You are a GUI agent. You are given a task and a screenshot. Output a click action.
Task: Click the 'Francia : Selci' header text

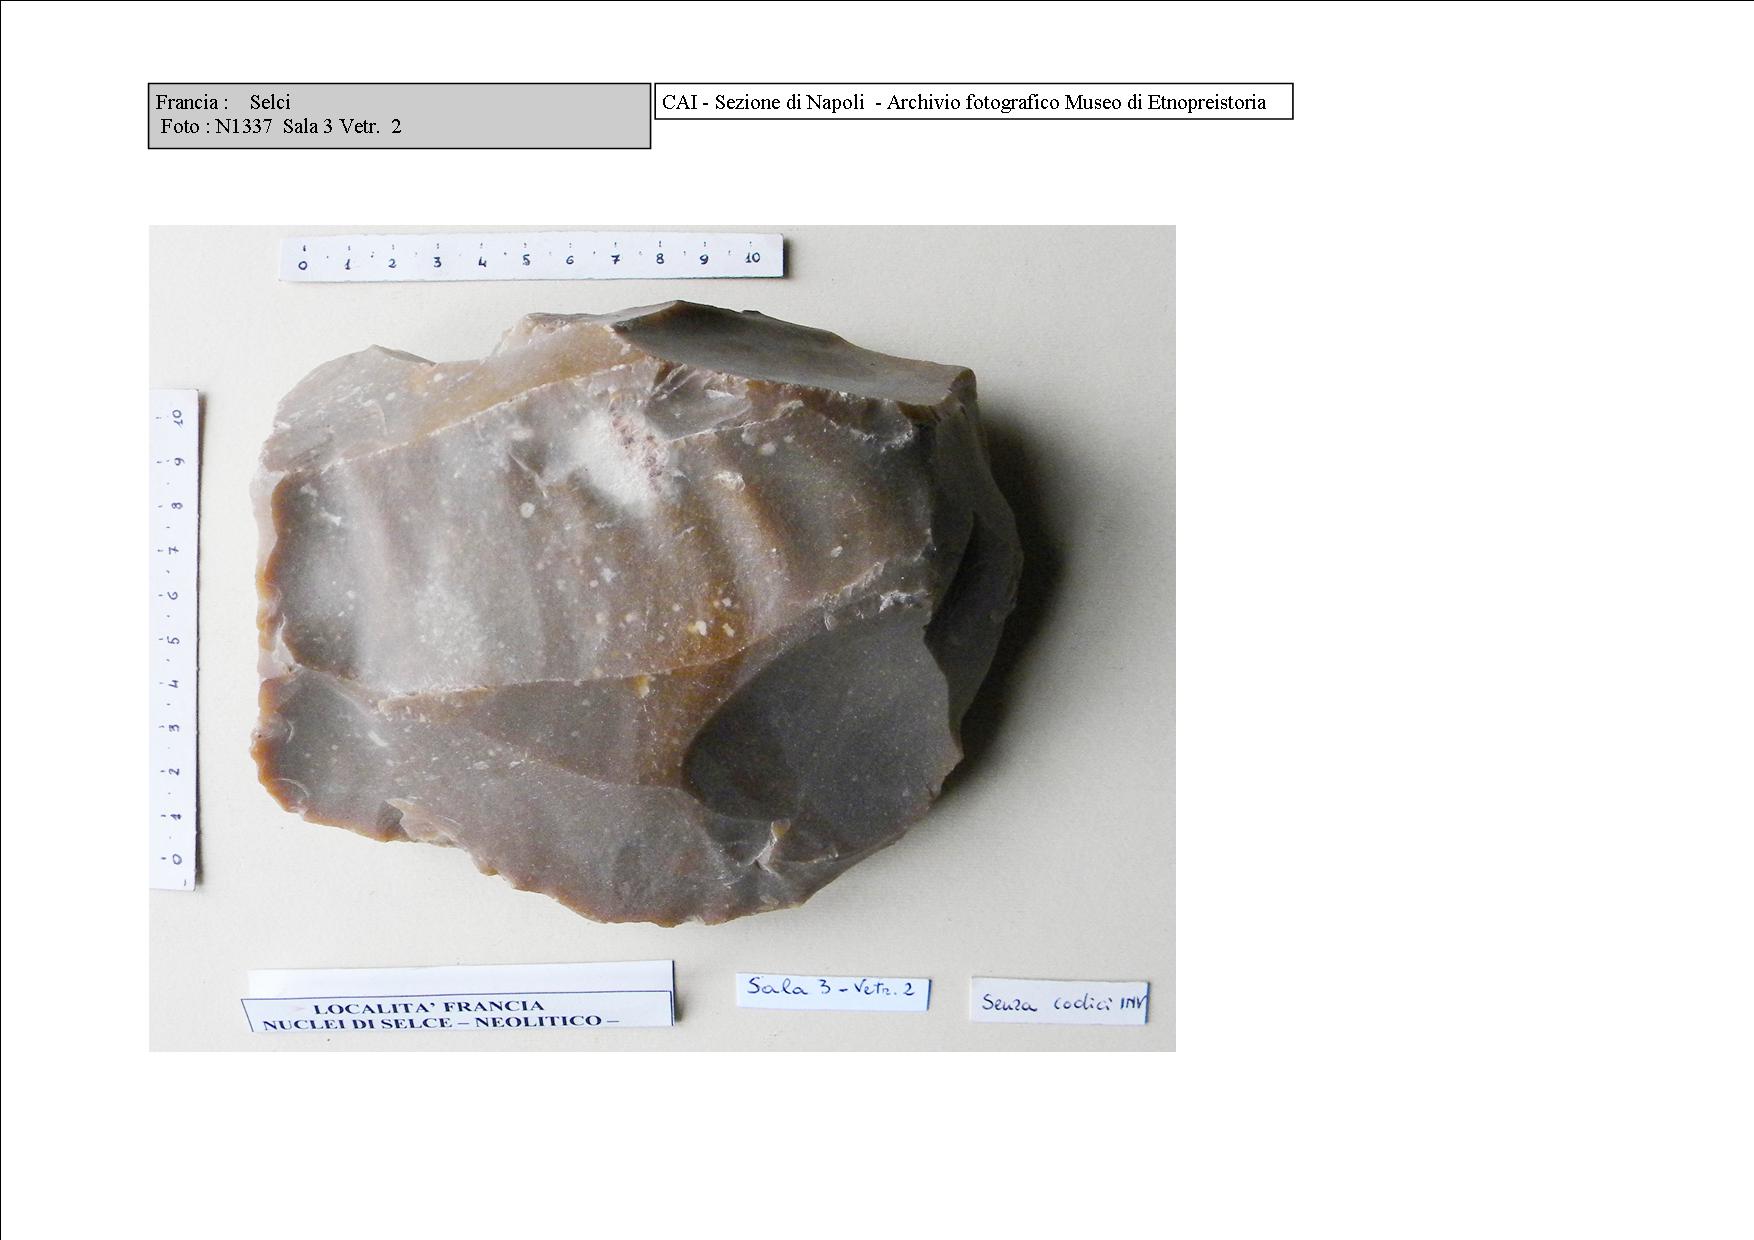pyautogui.click(x=223, y=102)
